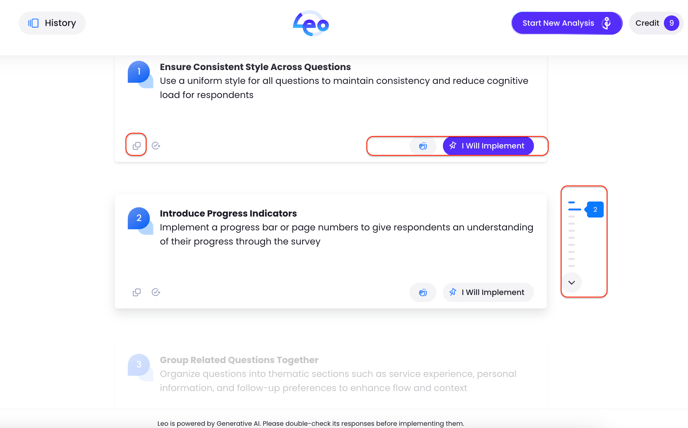
Task: Click the down chevron in suggestion navigator
Action: (x=571, y=282)
